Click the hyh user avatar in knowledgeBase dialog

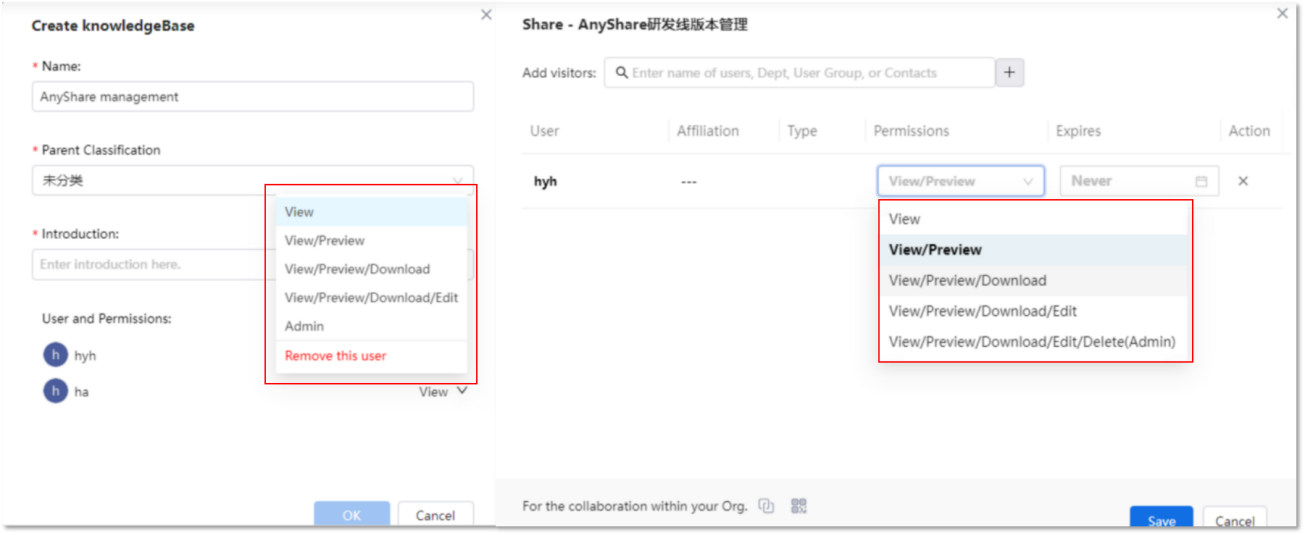[55, 355]
